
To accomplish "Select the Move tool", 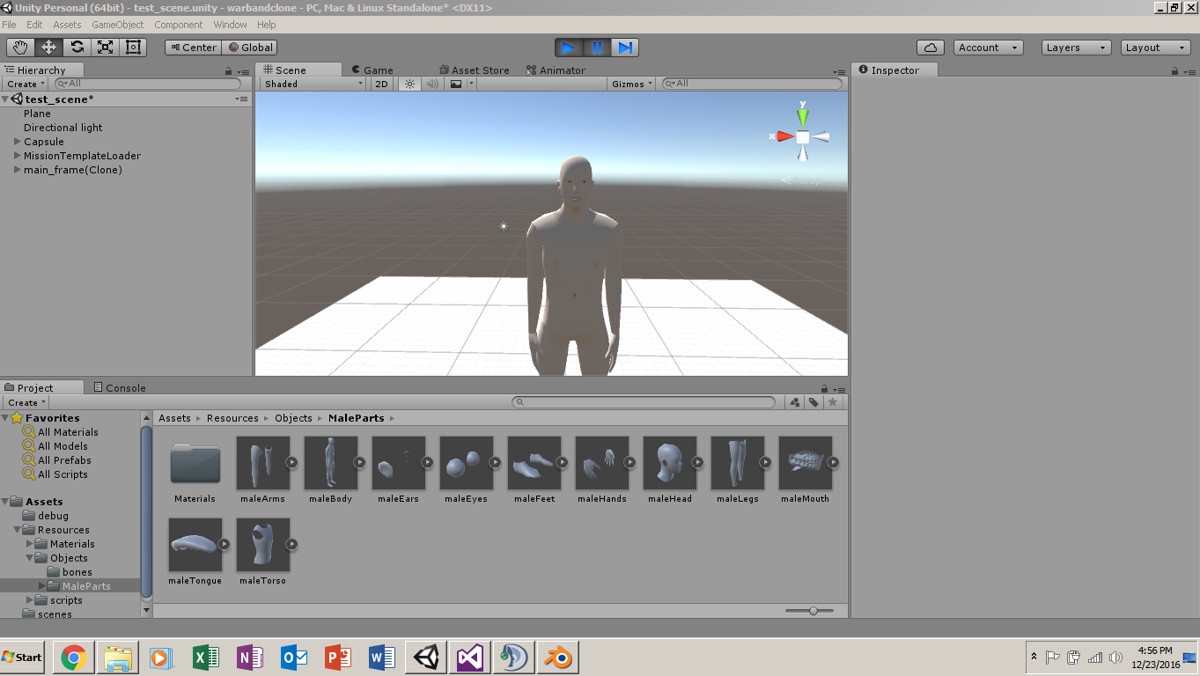I will 47,47.
